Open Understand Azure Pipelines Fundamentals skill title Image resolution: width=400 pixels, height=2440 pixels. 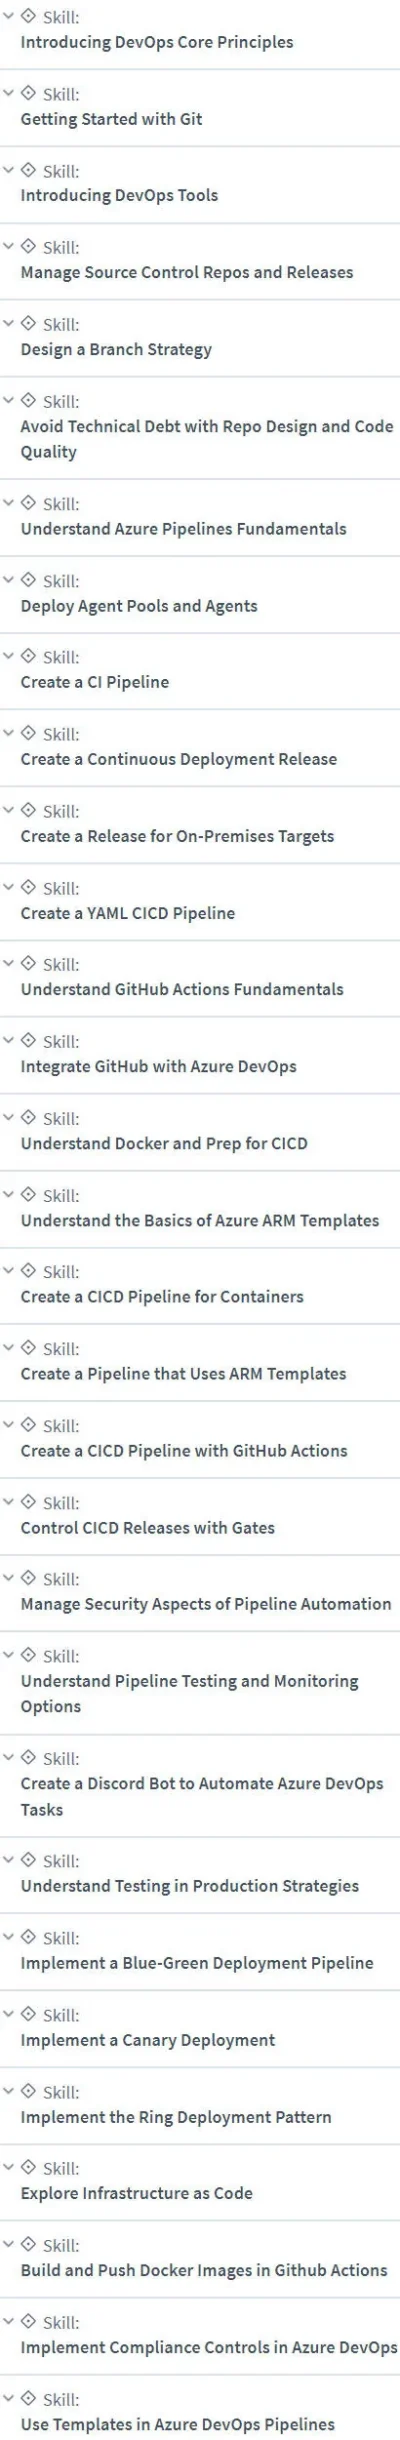[x=184, y=529]
